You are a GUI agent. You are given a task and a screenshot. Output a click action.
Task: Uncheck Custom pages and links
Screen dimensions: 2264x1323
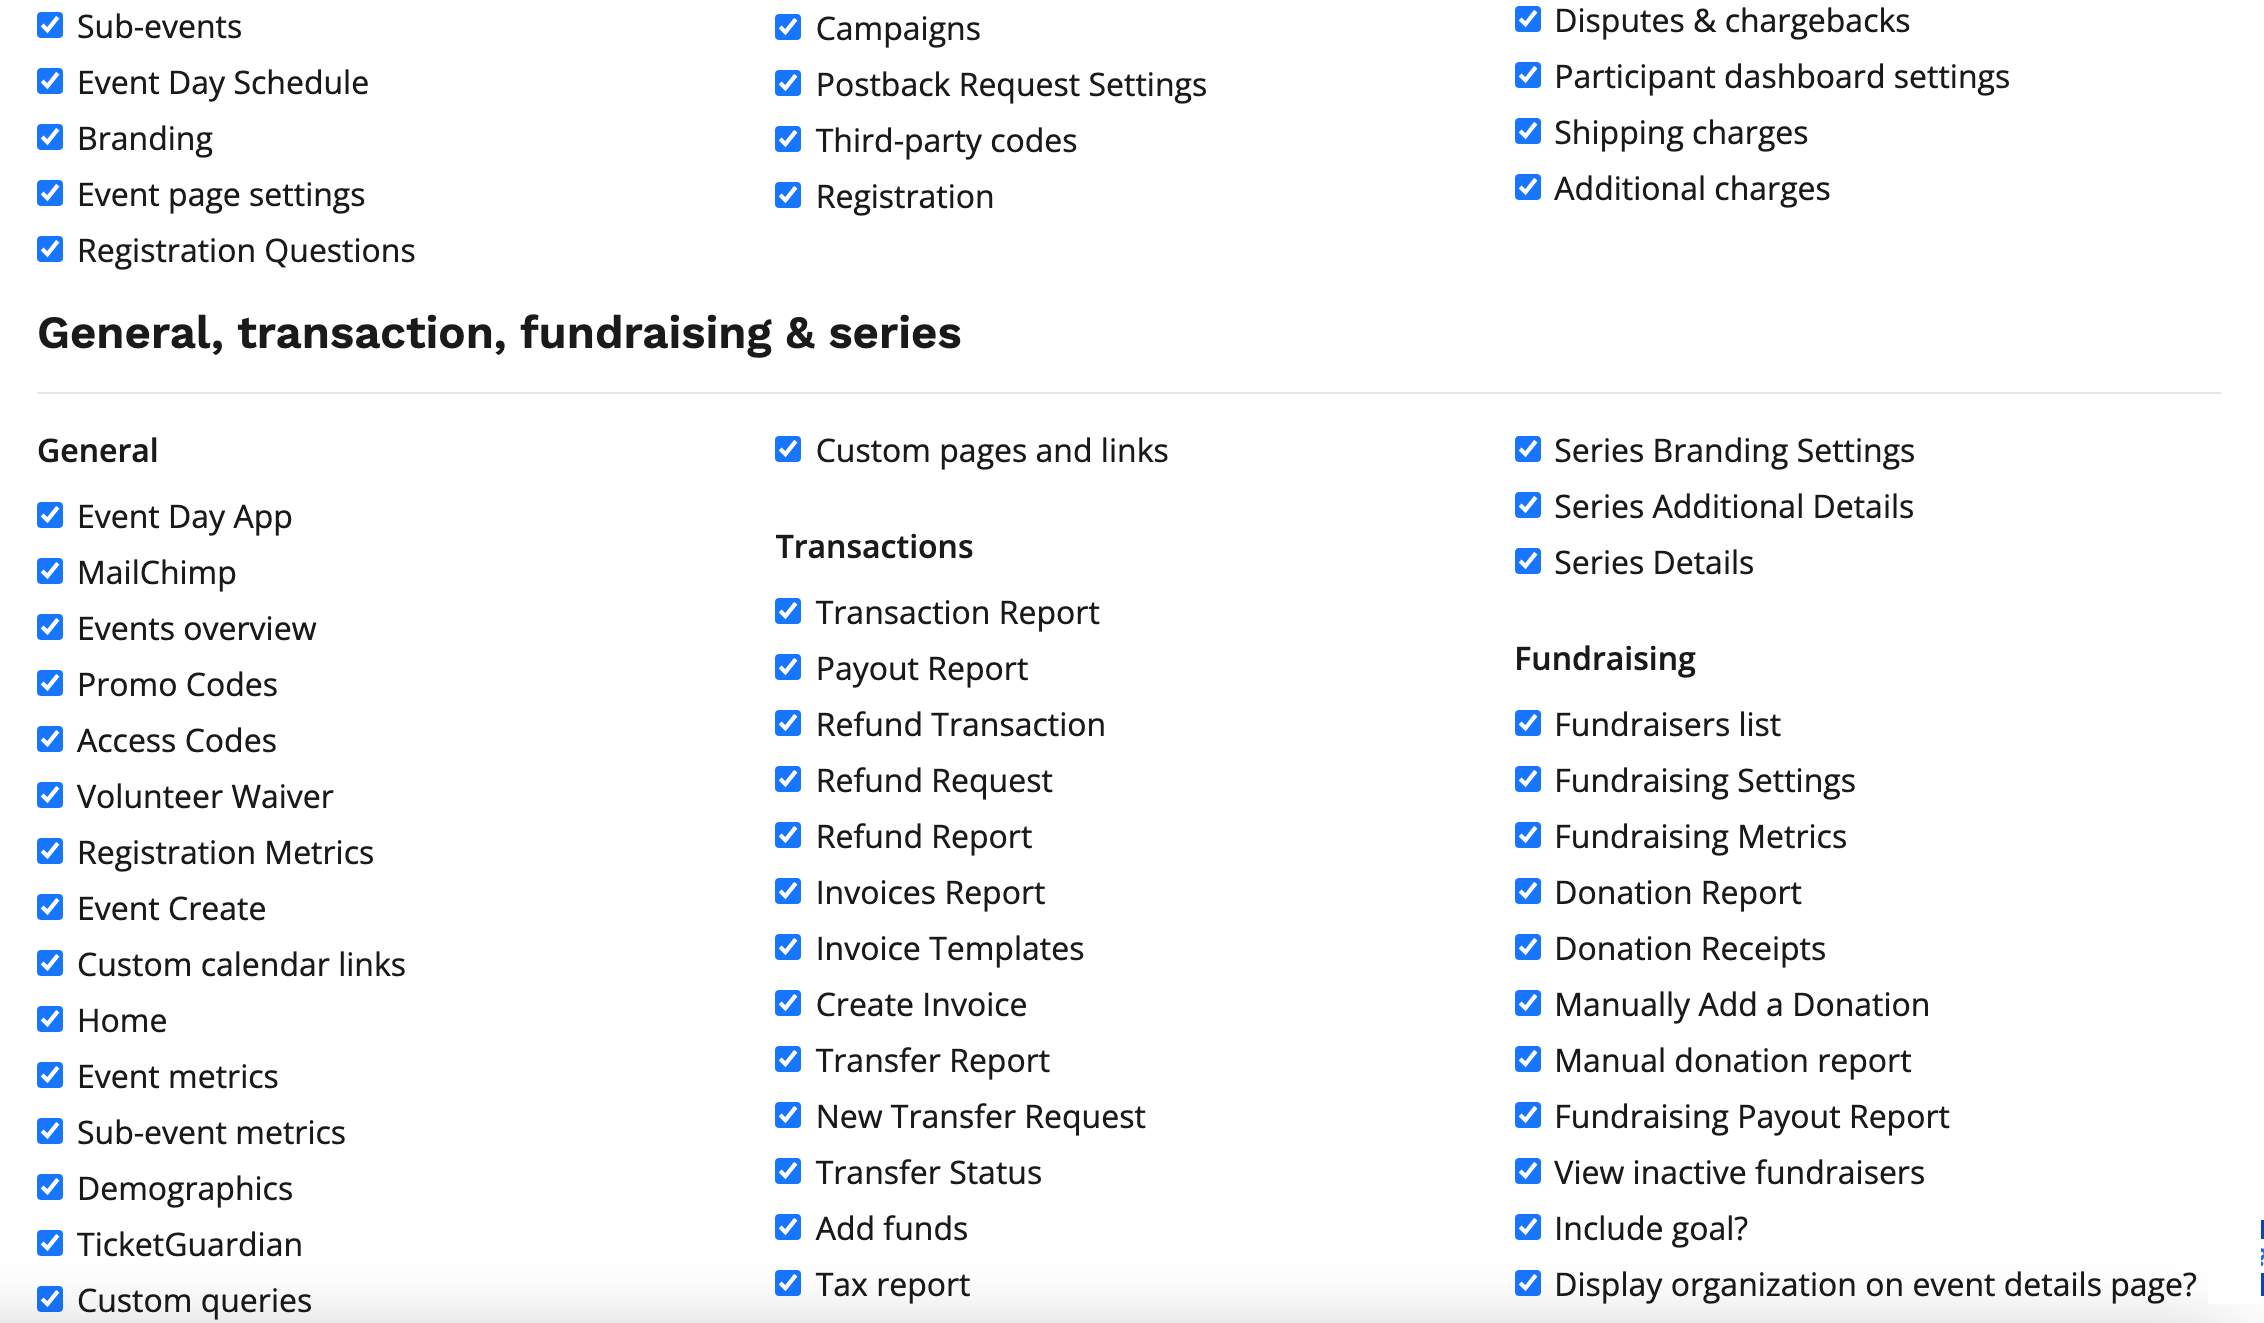(x=788, y=449)
